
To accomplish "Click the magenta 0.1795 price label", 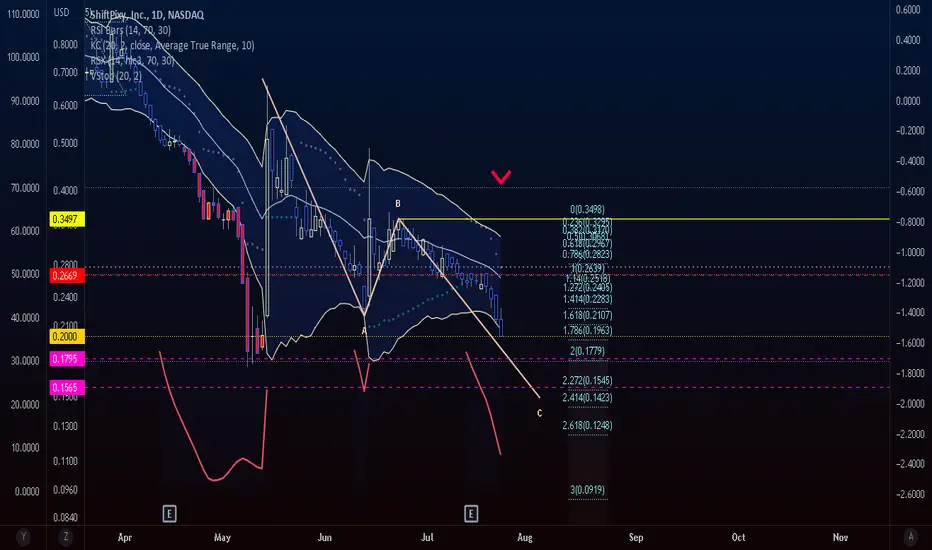I will tap(65, 359).
